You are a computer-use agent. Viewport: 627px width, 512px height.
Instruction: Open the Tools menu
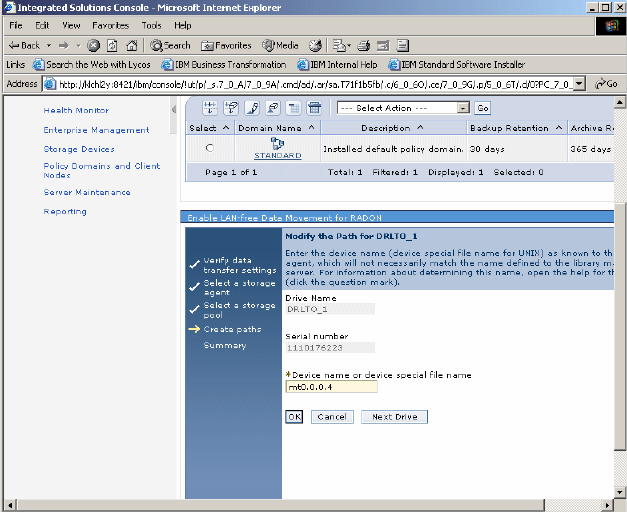152,26
